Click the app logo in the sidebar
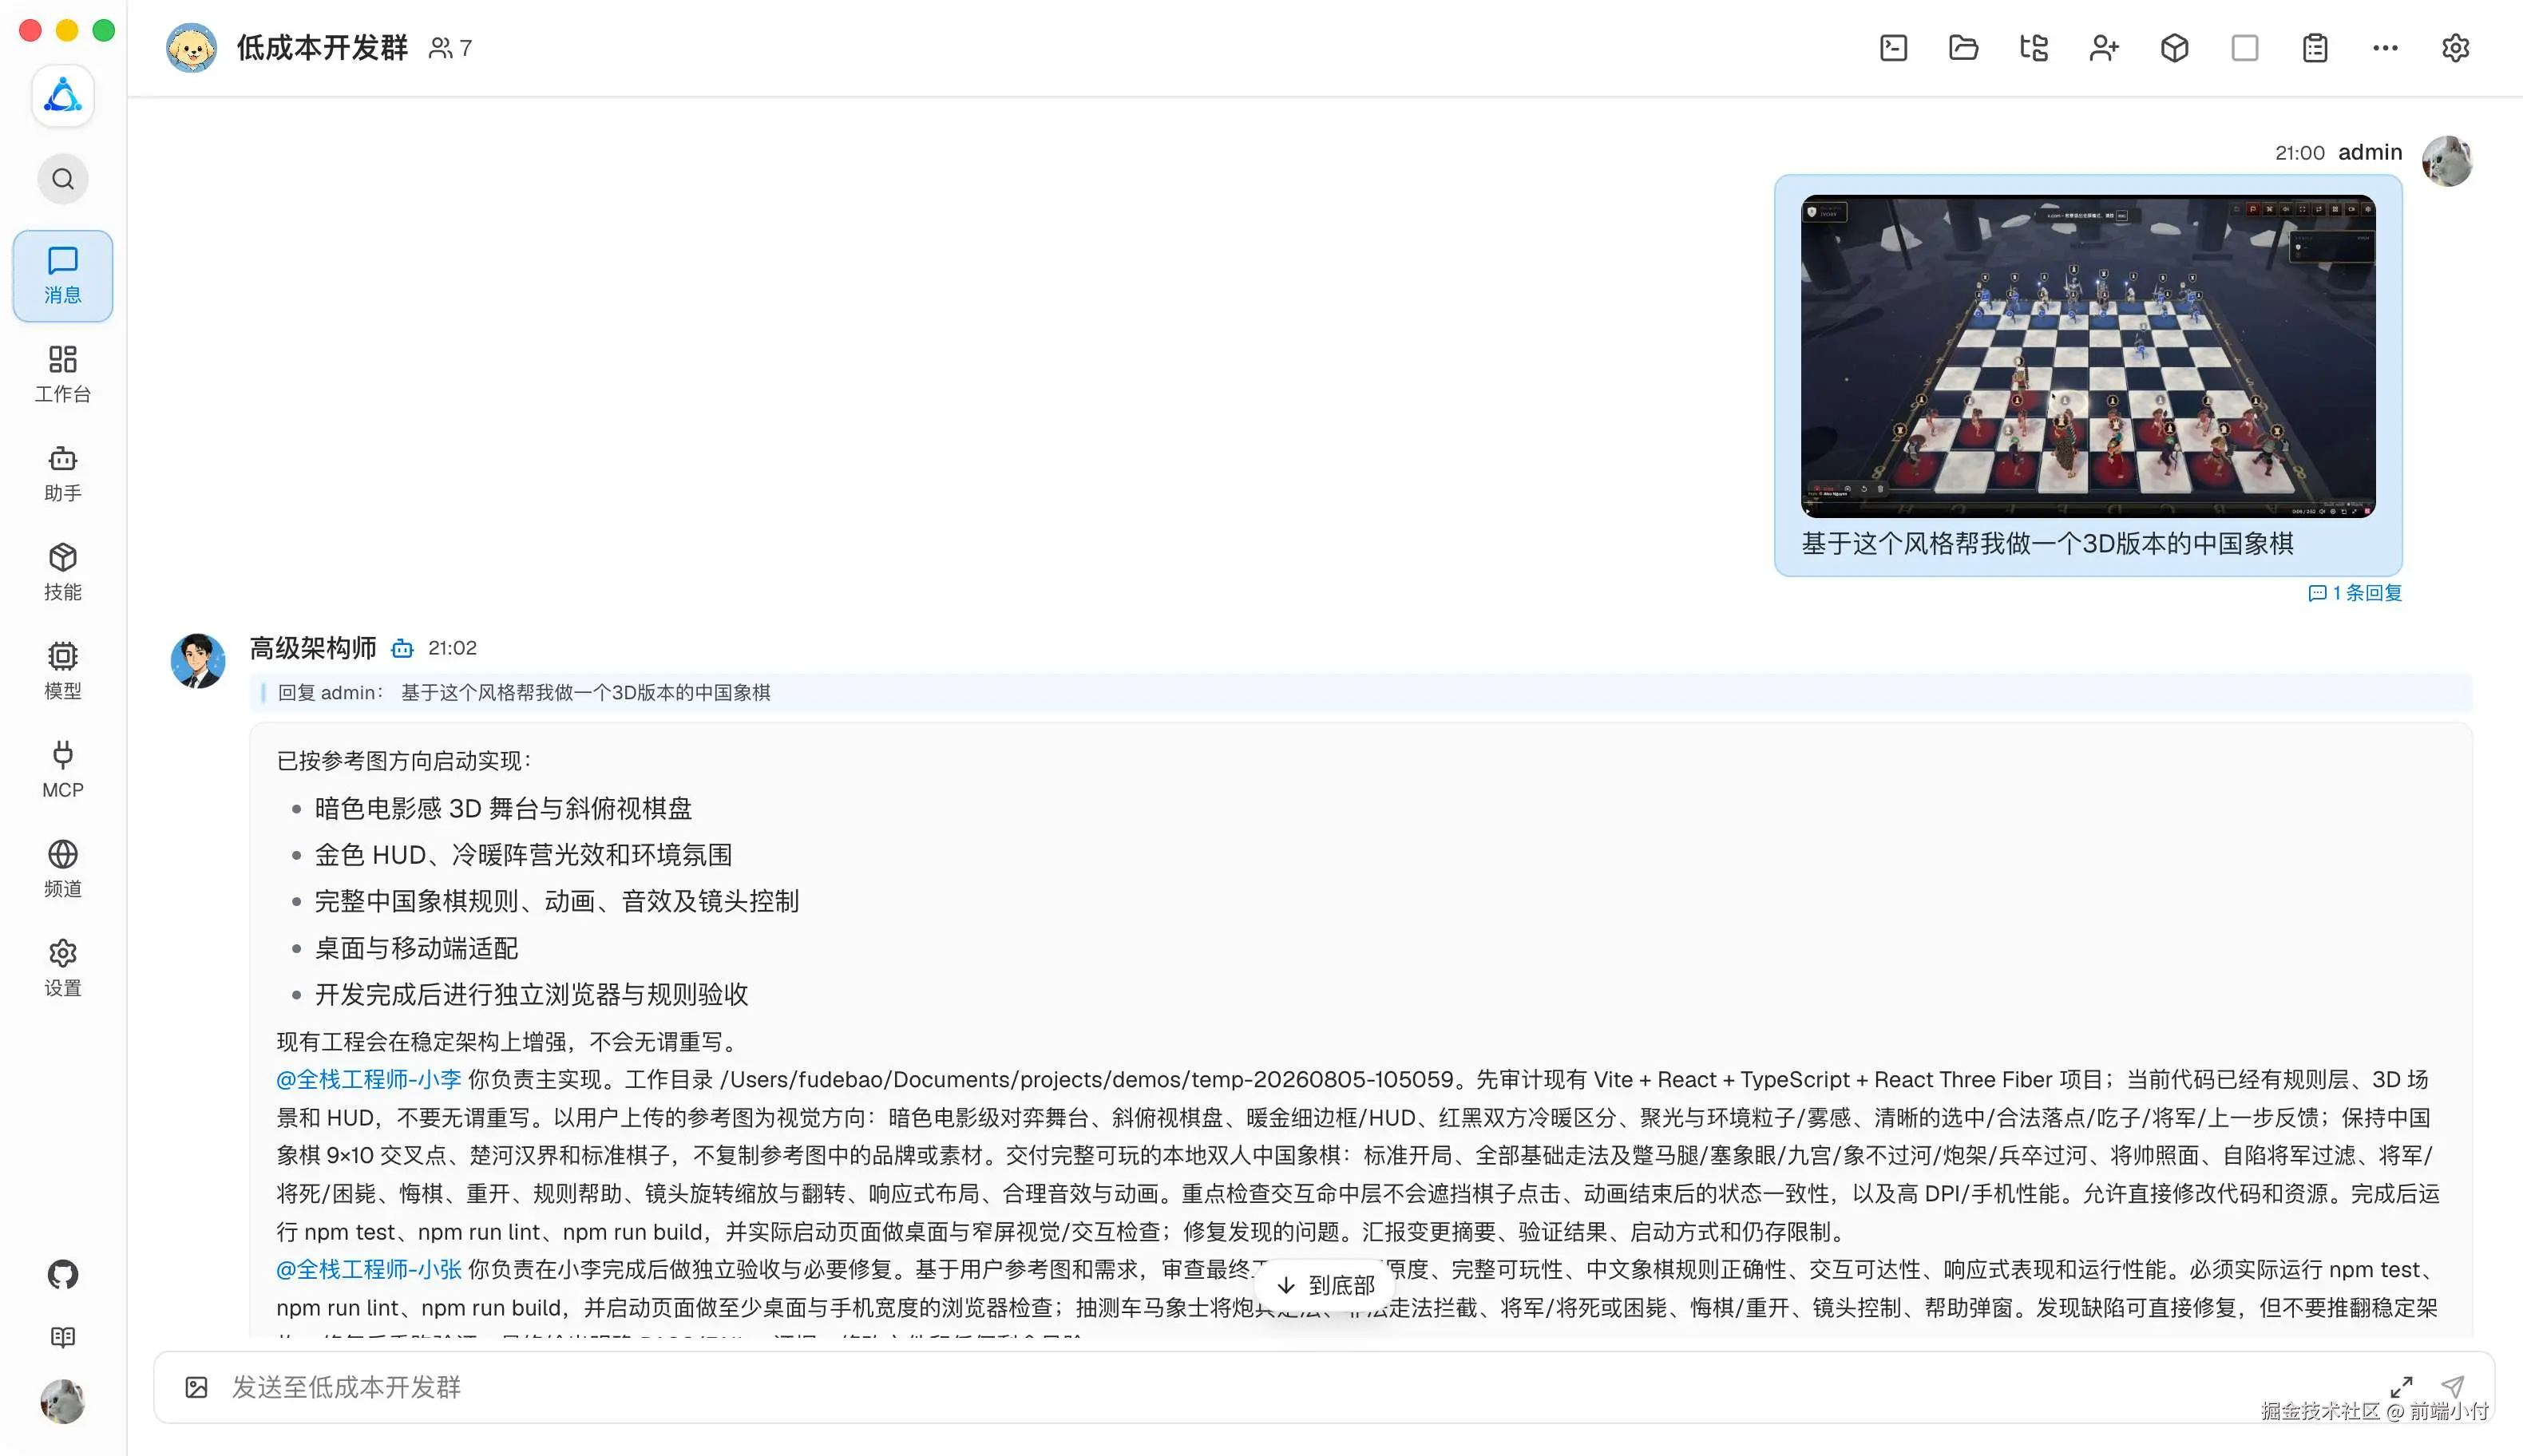The height and width of the screenshot is (1456, 2523). click(x=63, y=96)
